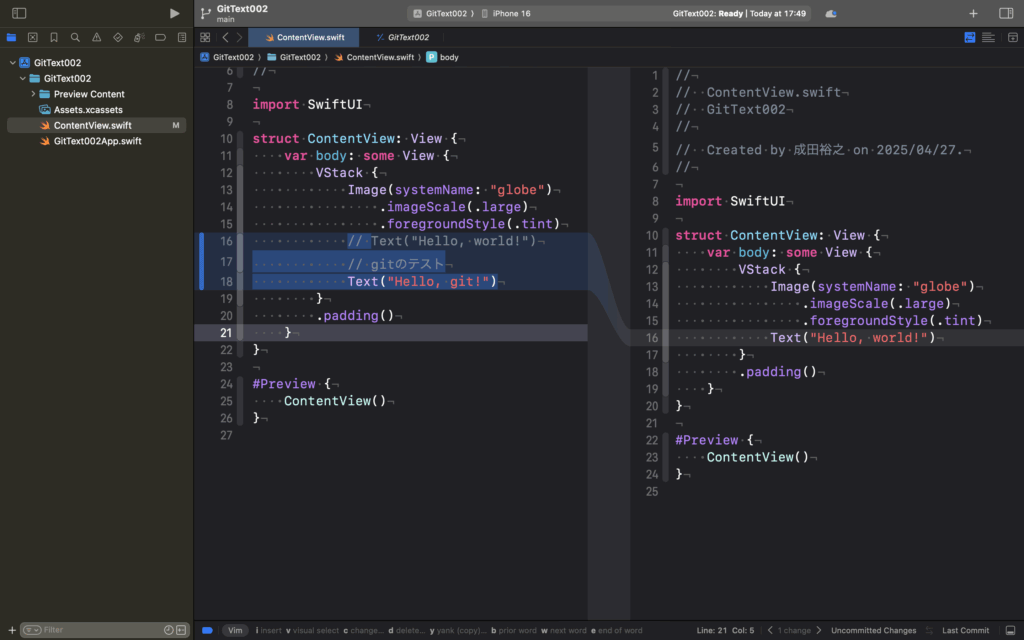Go back in editor history
Screen dimensions: 1024x640
225,37
